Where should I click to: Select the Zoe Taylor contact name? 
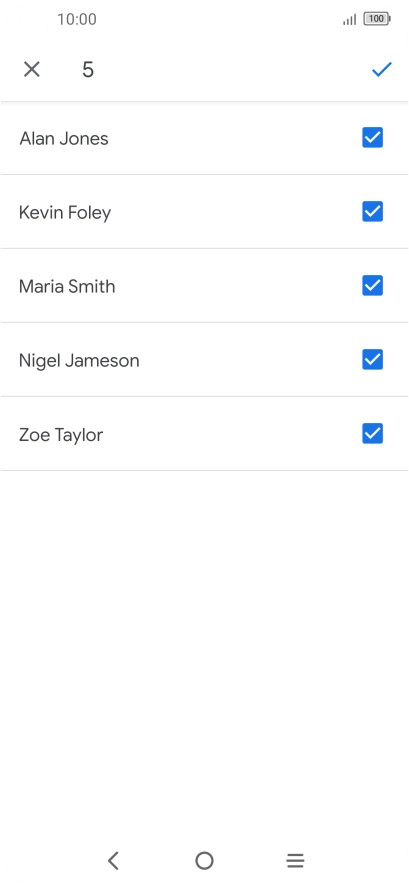[61, 435]
